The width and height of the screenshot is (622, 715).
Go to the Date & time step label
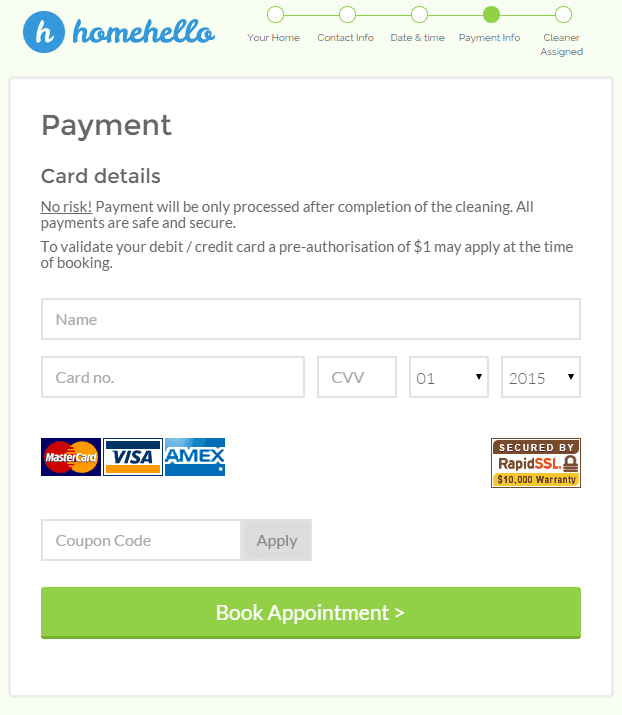[x=417, y=38]
